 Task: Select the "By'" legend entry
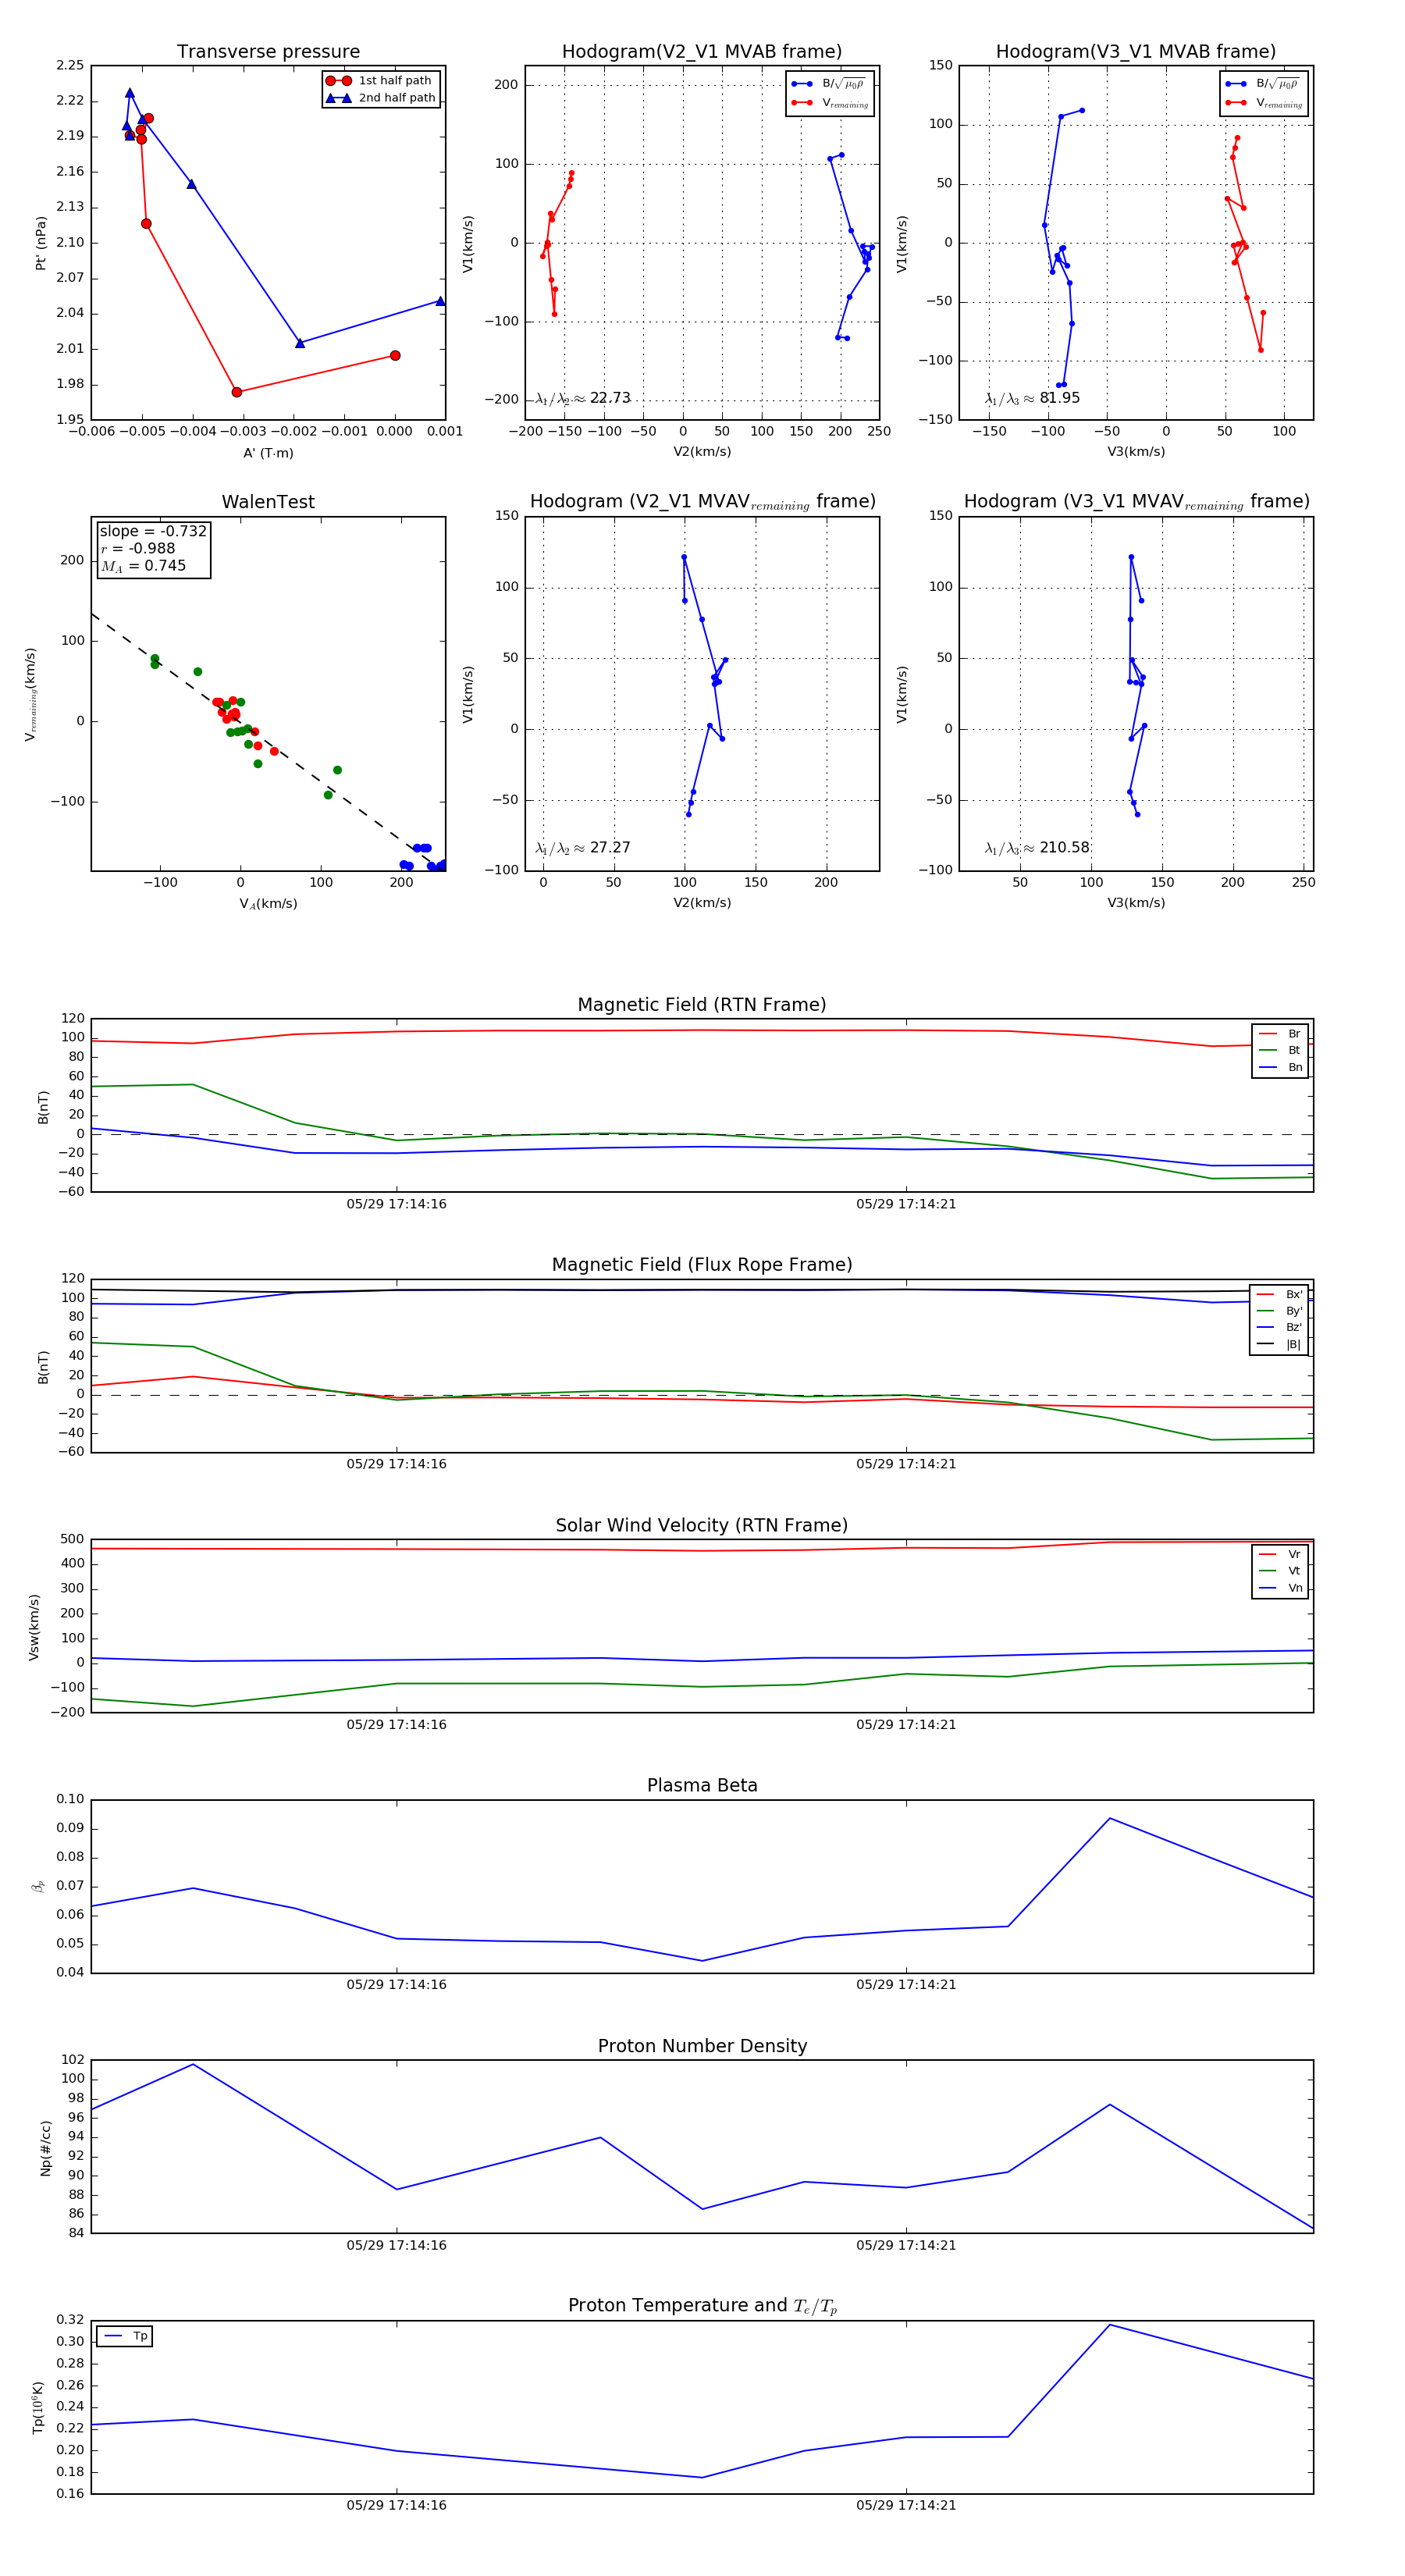(1279, 1311)
